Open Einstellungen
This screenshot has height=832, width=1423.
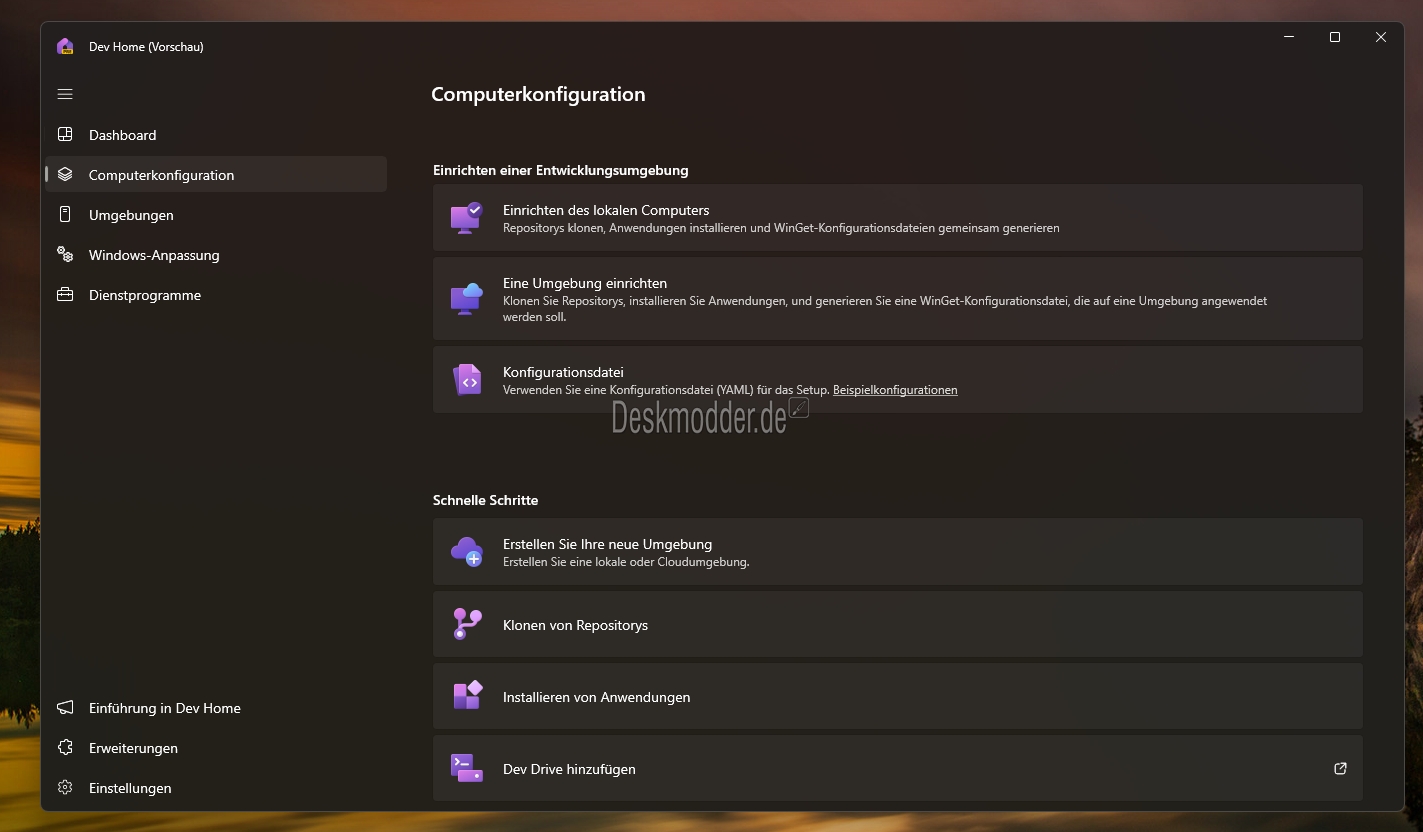[216, 788]
